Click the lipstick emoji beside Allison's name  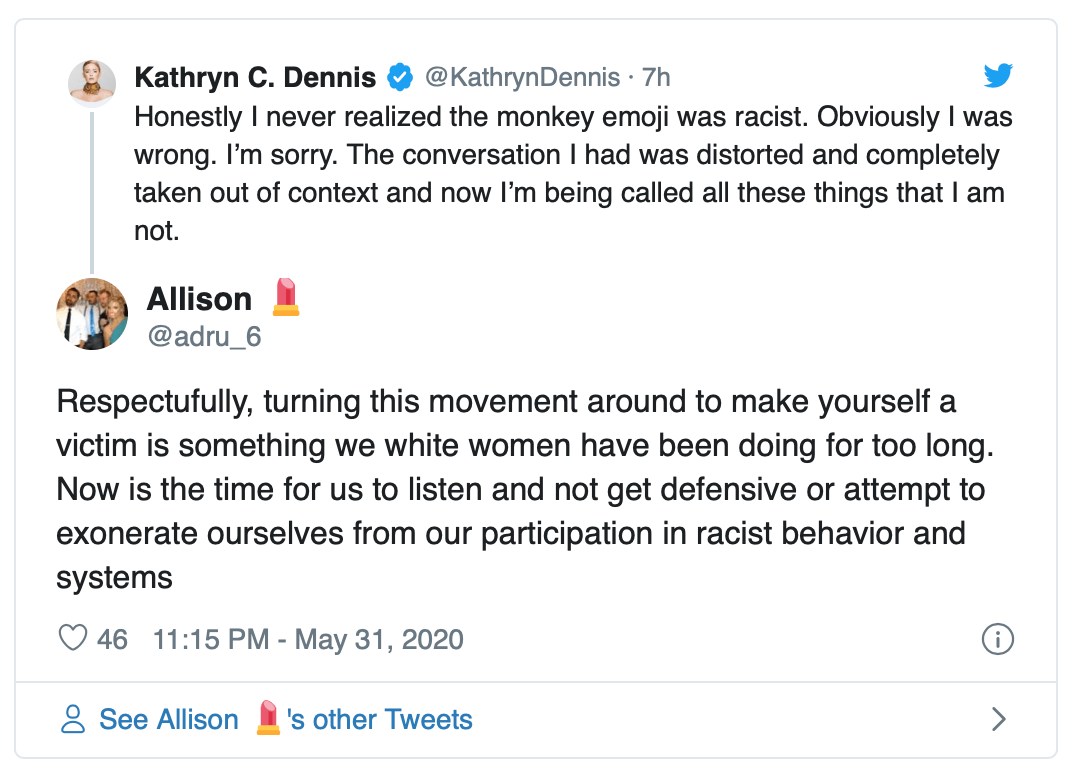[286, 298]
